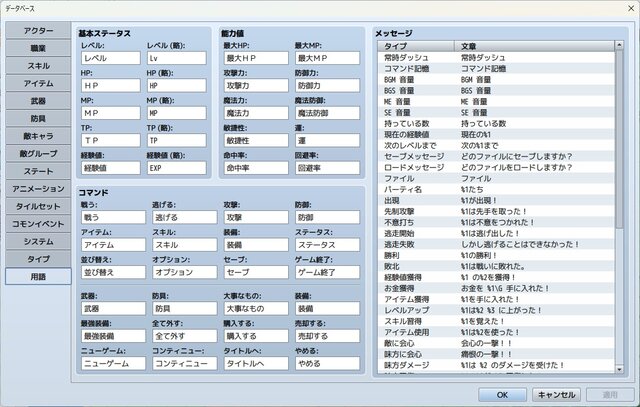The image size is (640, 407).
Task: Select the 用語 tab
Action: (x=38, y=276)
